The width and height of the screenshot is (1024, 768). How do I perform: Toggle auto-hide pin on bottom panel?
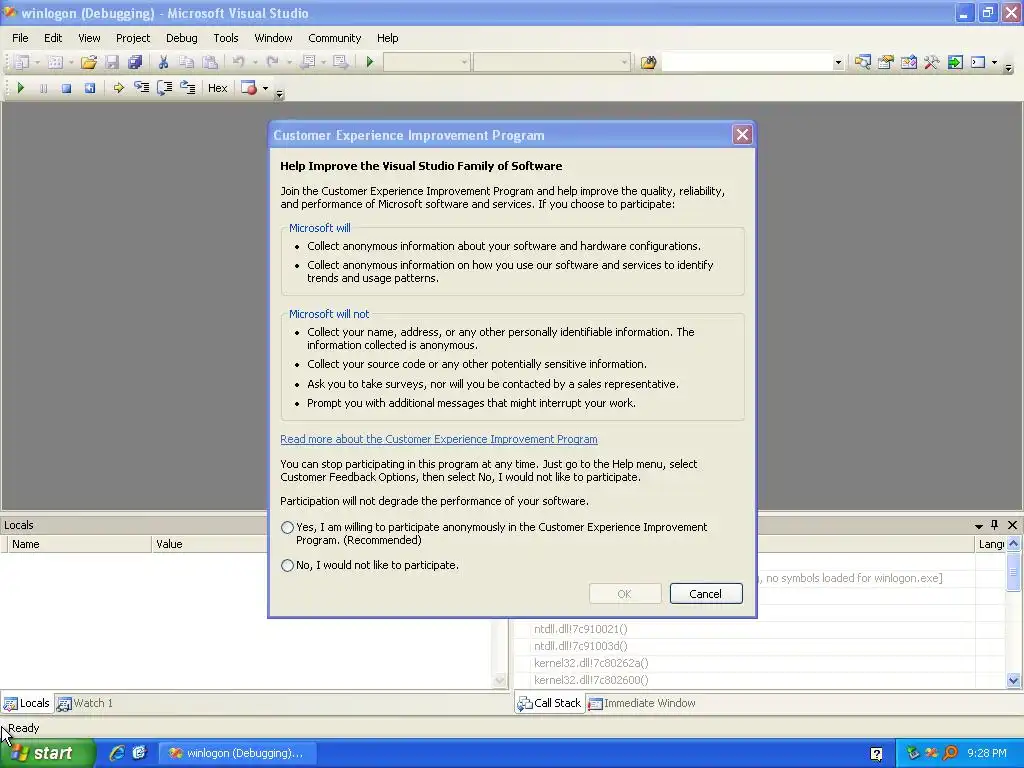[x=995, y=525]
